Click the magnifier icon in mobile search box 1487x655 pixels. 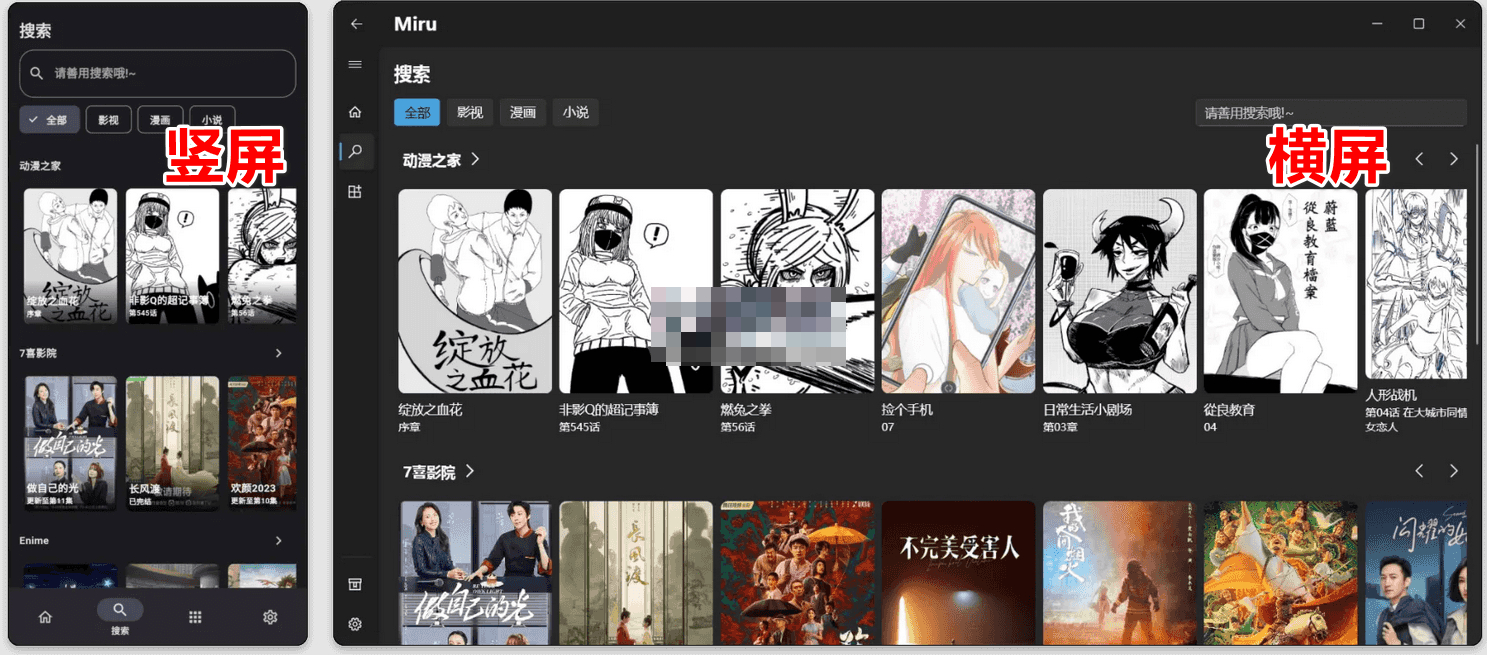(x=37, y=73)
